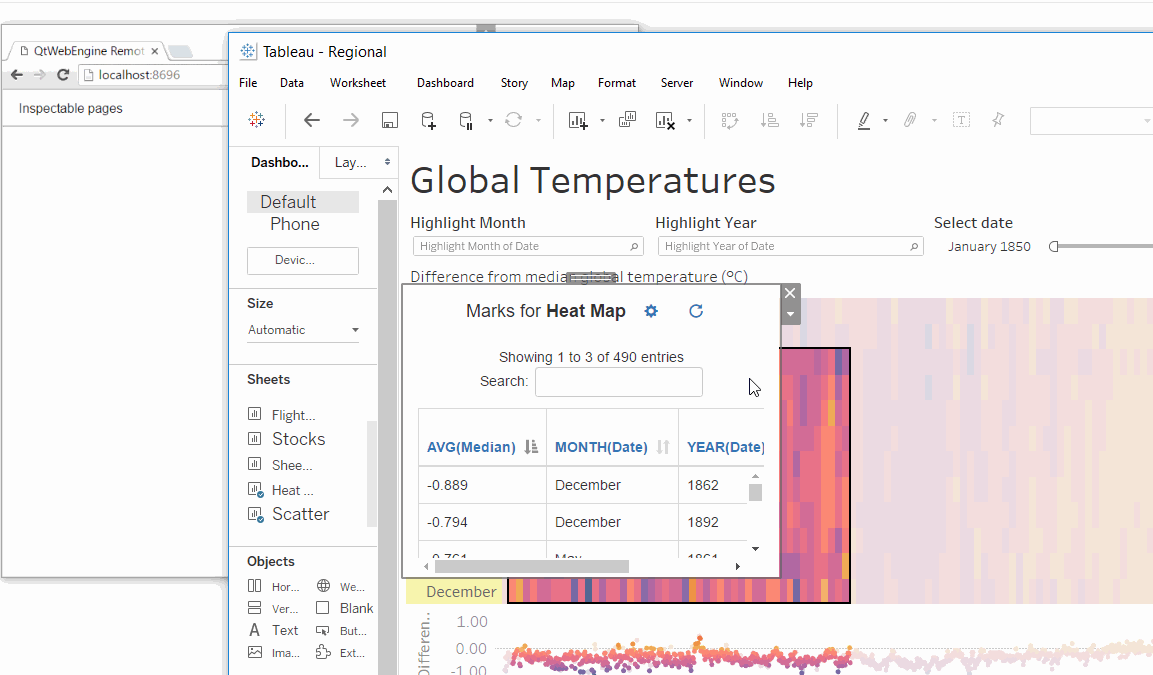1153x675 pixels.
Task: Click the Clear Sheet toolbar icon
Action: point(665,120)
